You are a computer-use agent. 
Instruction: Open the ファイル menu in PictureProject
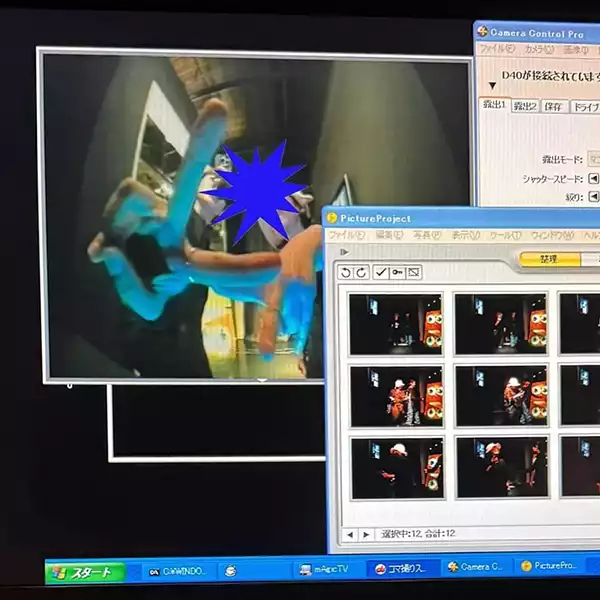coord(345,235)
